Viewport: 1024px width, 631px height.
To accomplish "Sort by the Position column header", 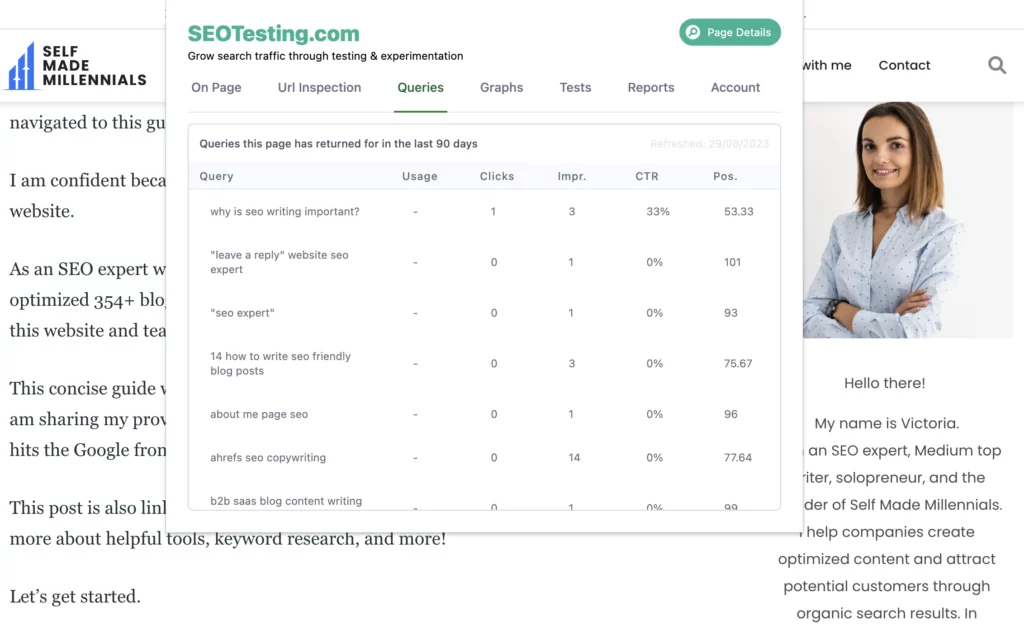I will 725,176.
